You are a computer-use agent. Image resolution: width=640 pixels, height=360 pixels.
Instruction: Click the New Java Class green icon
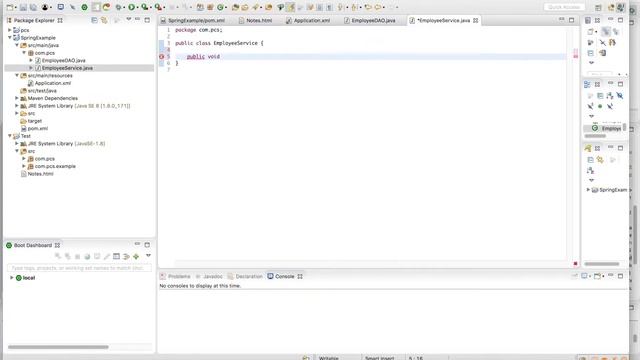click(221, 7)
